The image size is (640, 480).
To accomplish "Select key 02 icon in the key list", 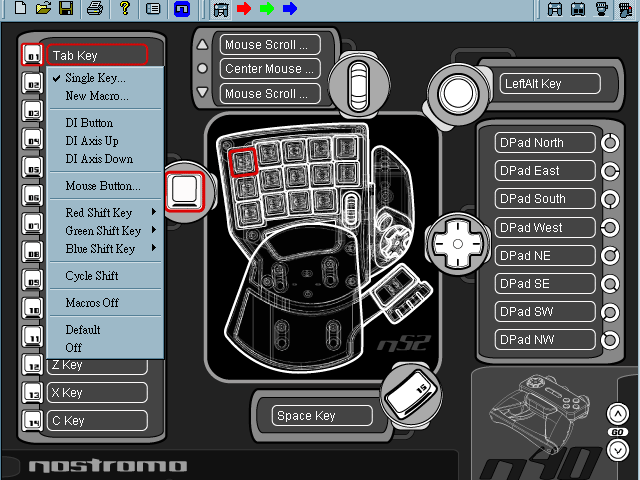I will pos(32,83).
